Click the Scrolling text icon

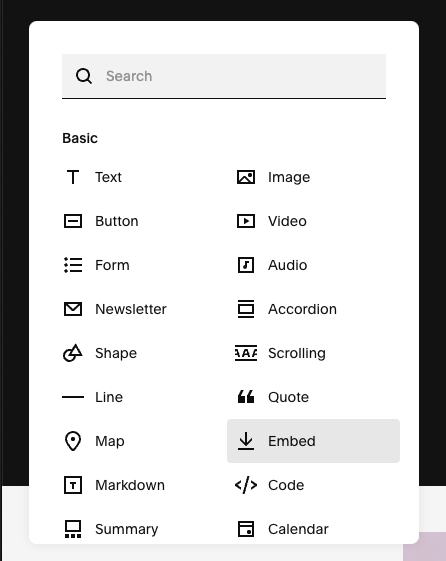pos(246,353)
